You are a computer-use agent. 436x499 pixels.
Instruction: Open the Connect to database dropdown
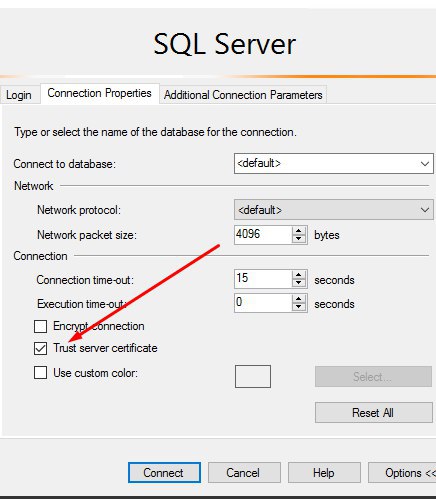click(x=334, y=164)
